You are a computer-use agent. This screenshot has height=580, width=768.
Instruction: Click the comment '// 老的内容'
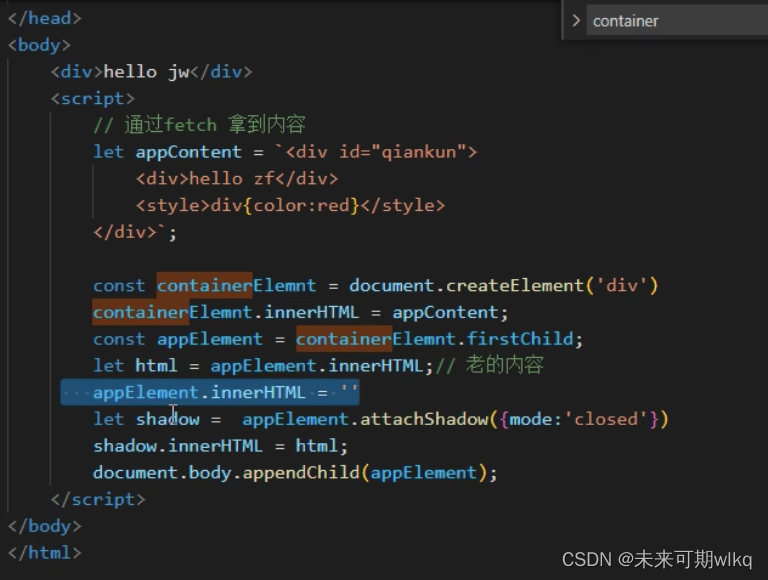coord(490,365)
